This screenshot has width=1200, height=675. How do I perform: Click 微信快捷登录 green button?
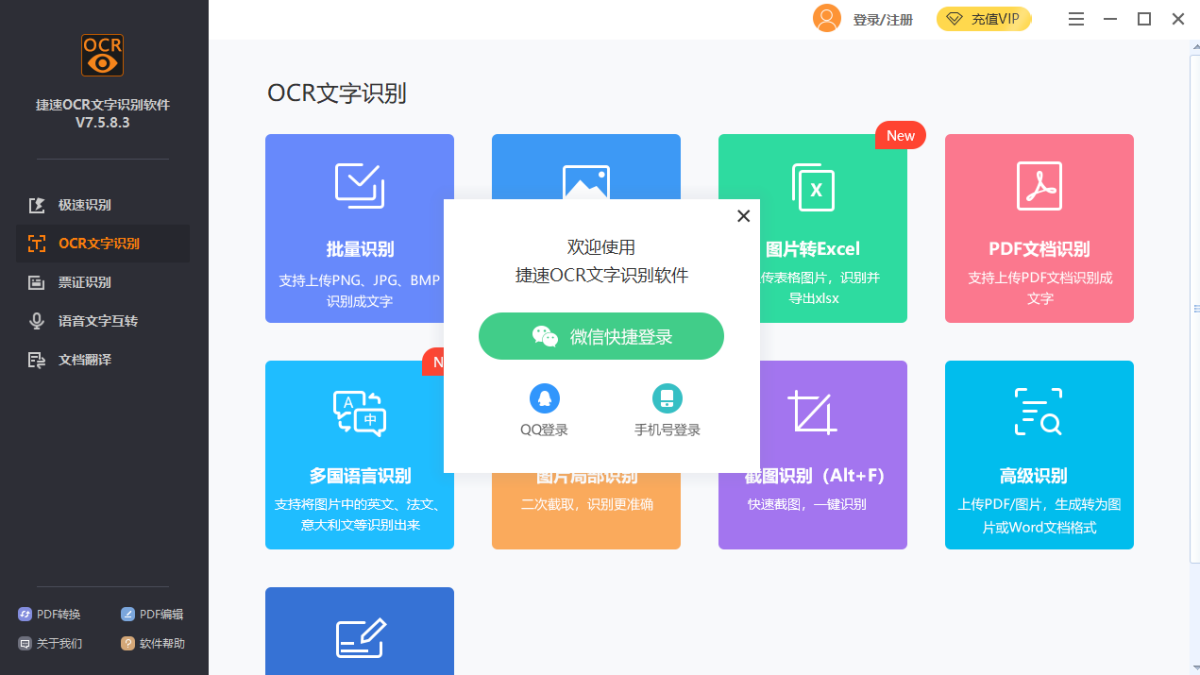[601, 336]
